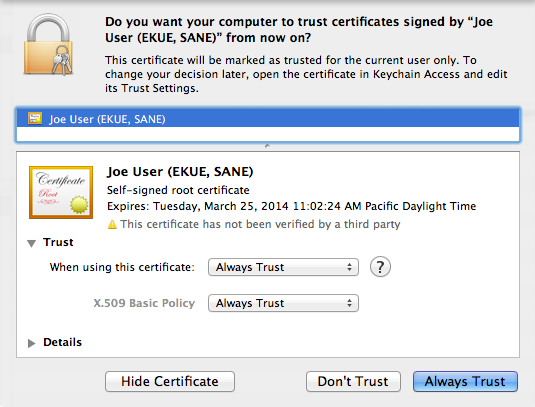
Task: Select Joe User (EKUE, SANE) list row
Action: coord(268,118)
